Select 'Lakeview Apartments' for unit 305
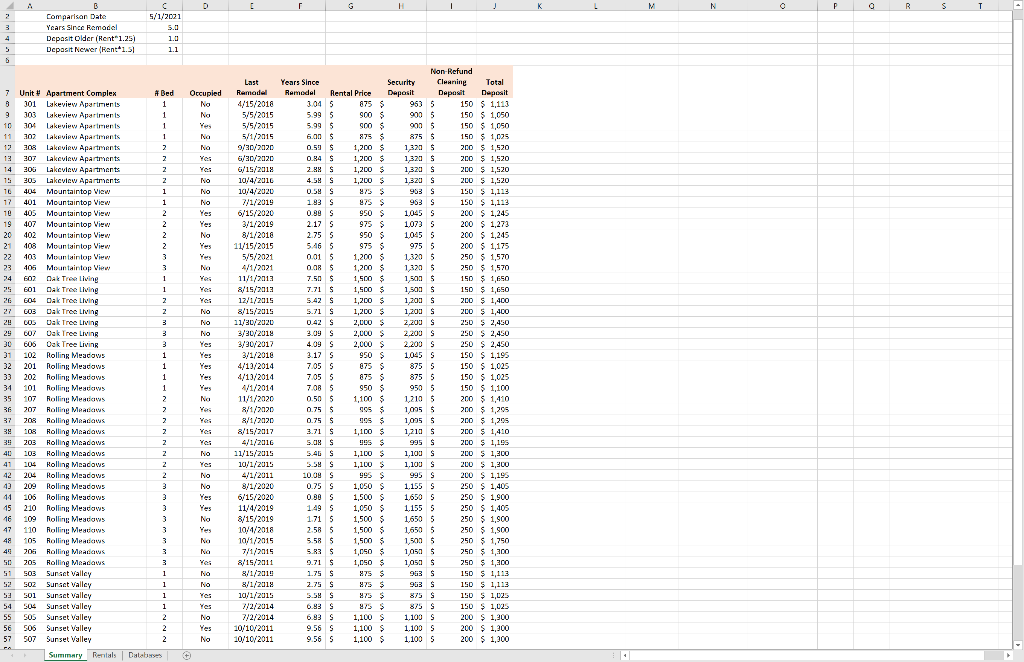This screenshot has height=662, width=1024. pos(95,180)
